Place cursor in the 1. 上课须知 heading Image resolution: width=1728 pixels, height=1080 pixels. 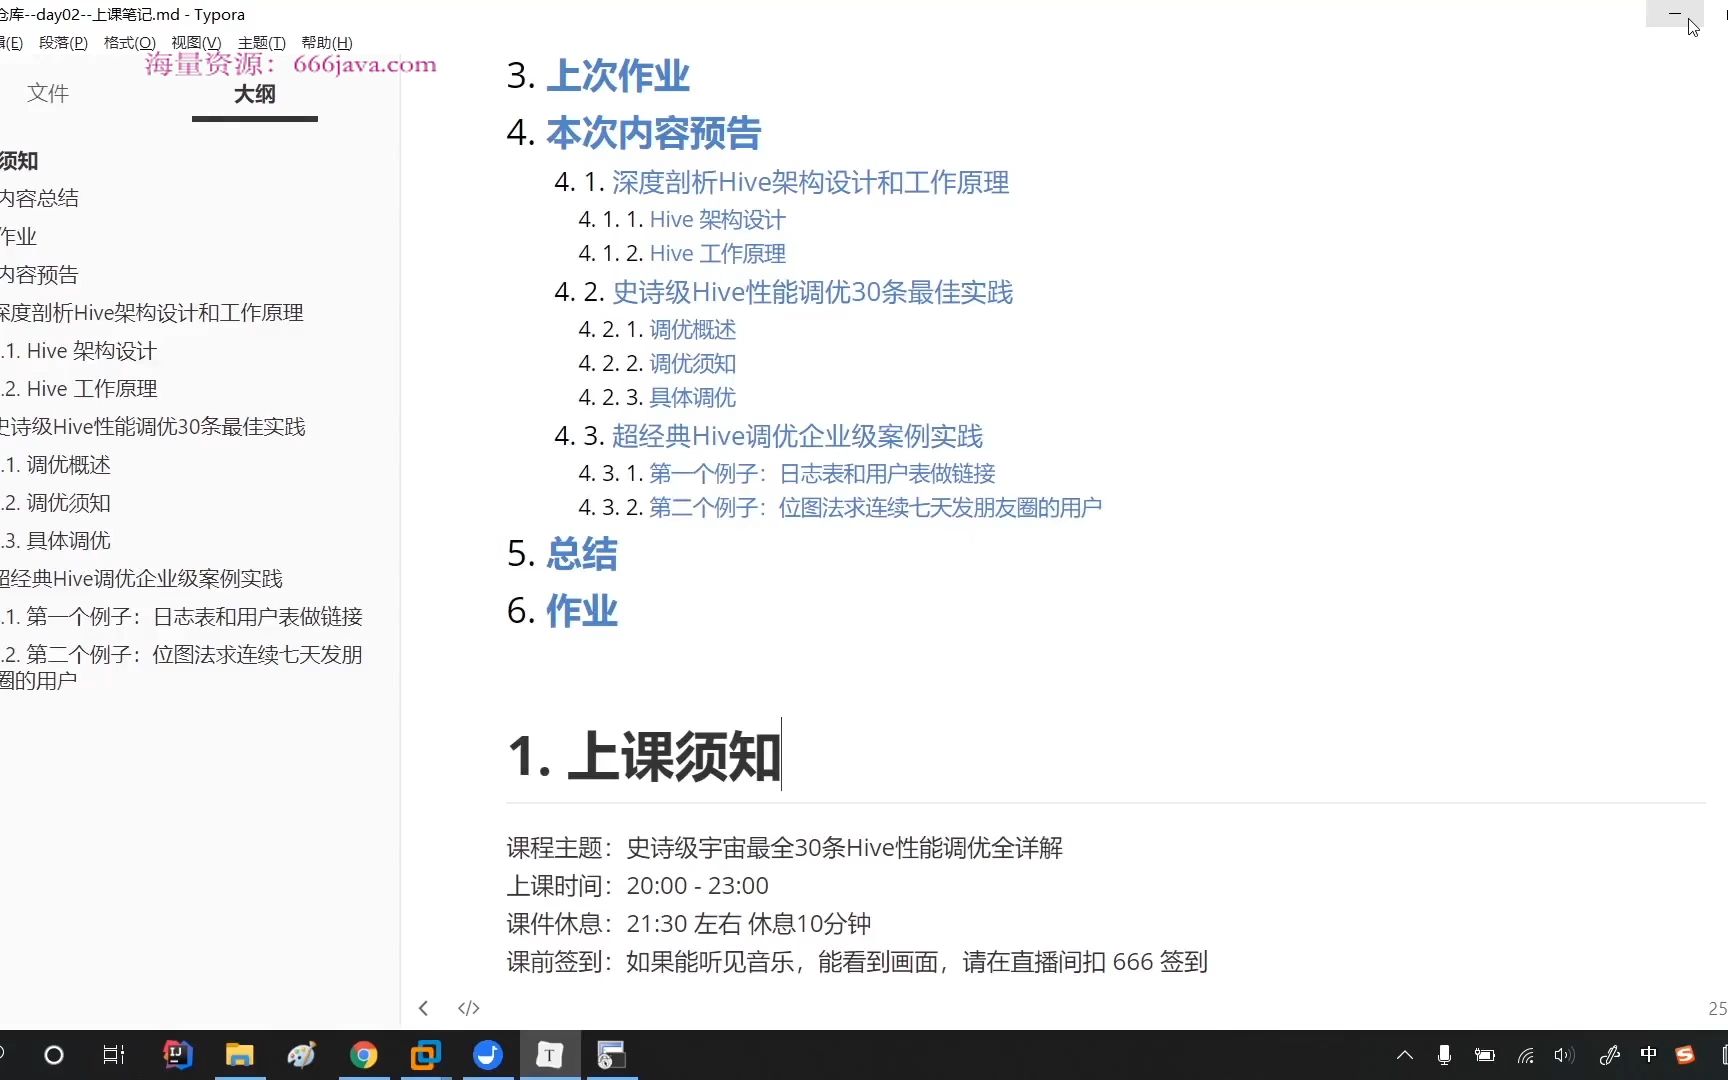point(644,756)
